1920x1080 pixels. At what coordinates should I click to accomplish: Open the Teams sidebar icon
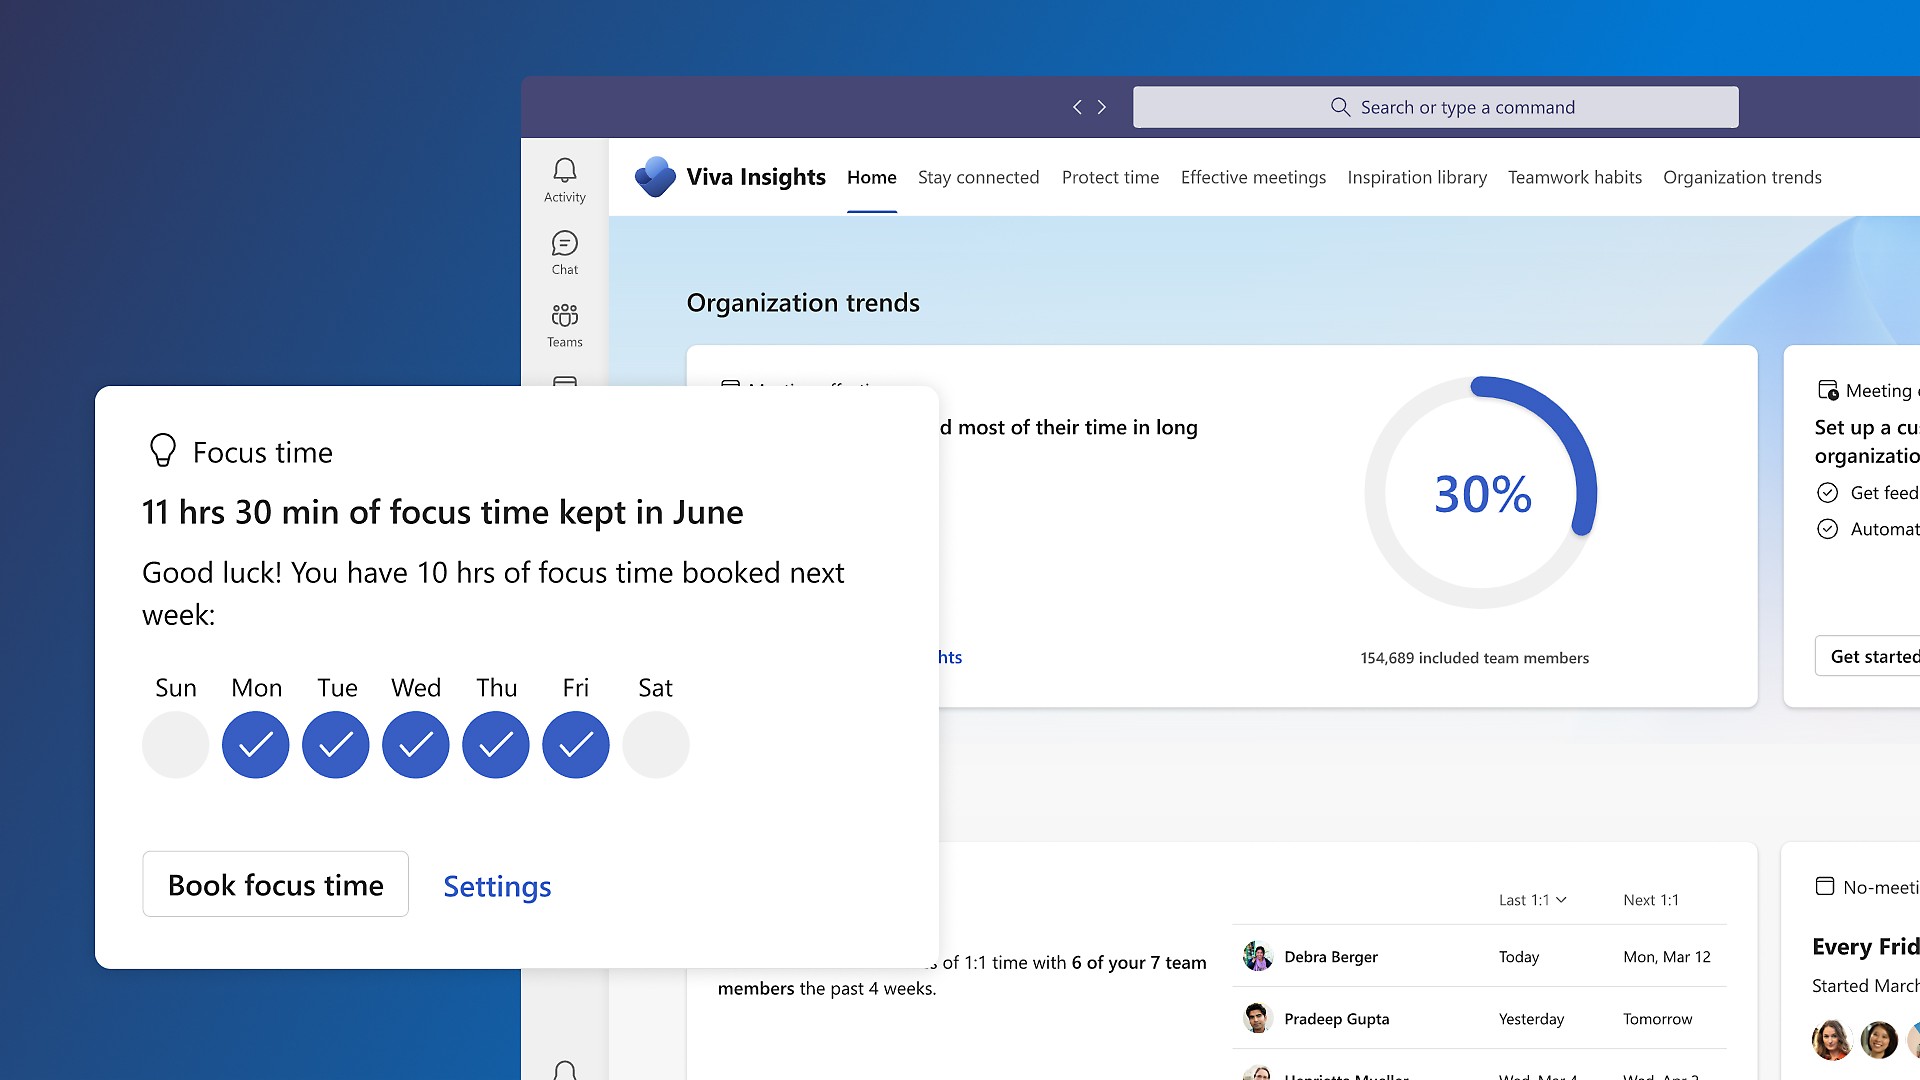click(x=565, y=325)
